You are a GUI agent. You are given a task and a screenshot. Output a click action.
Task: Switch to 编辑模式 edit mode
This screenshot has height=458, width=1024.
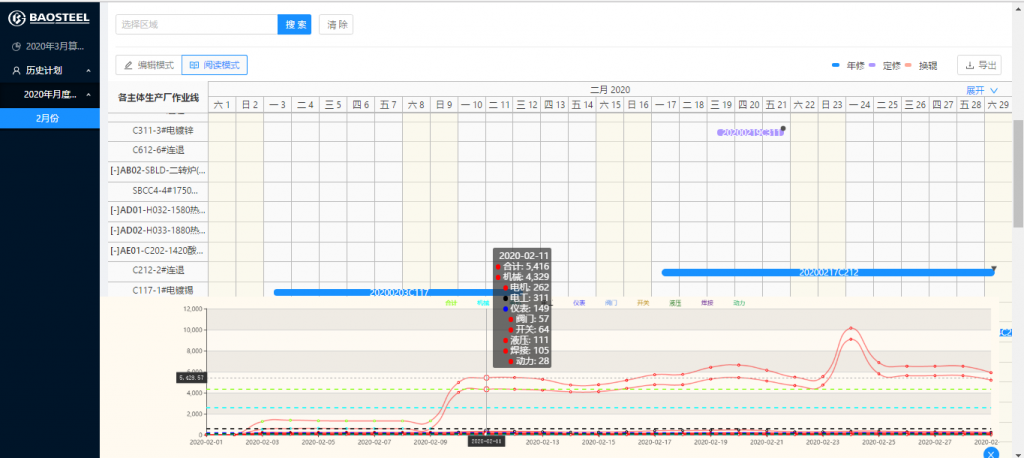[x=148, y=65]
